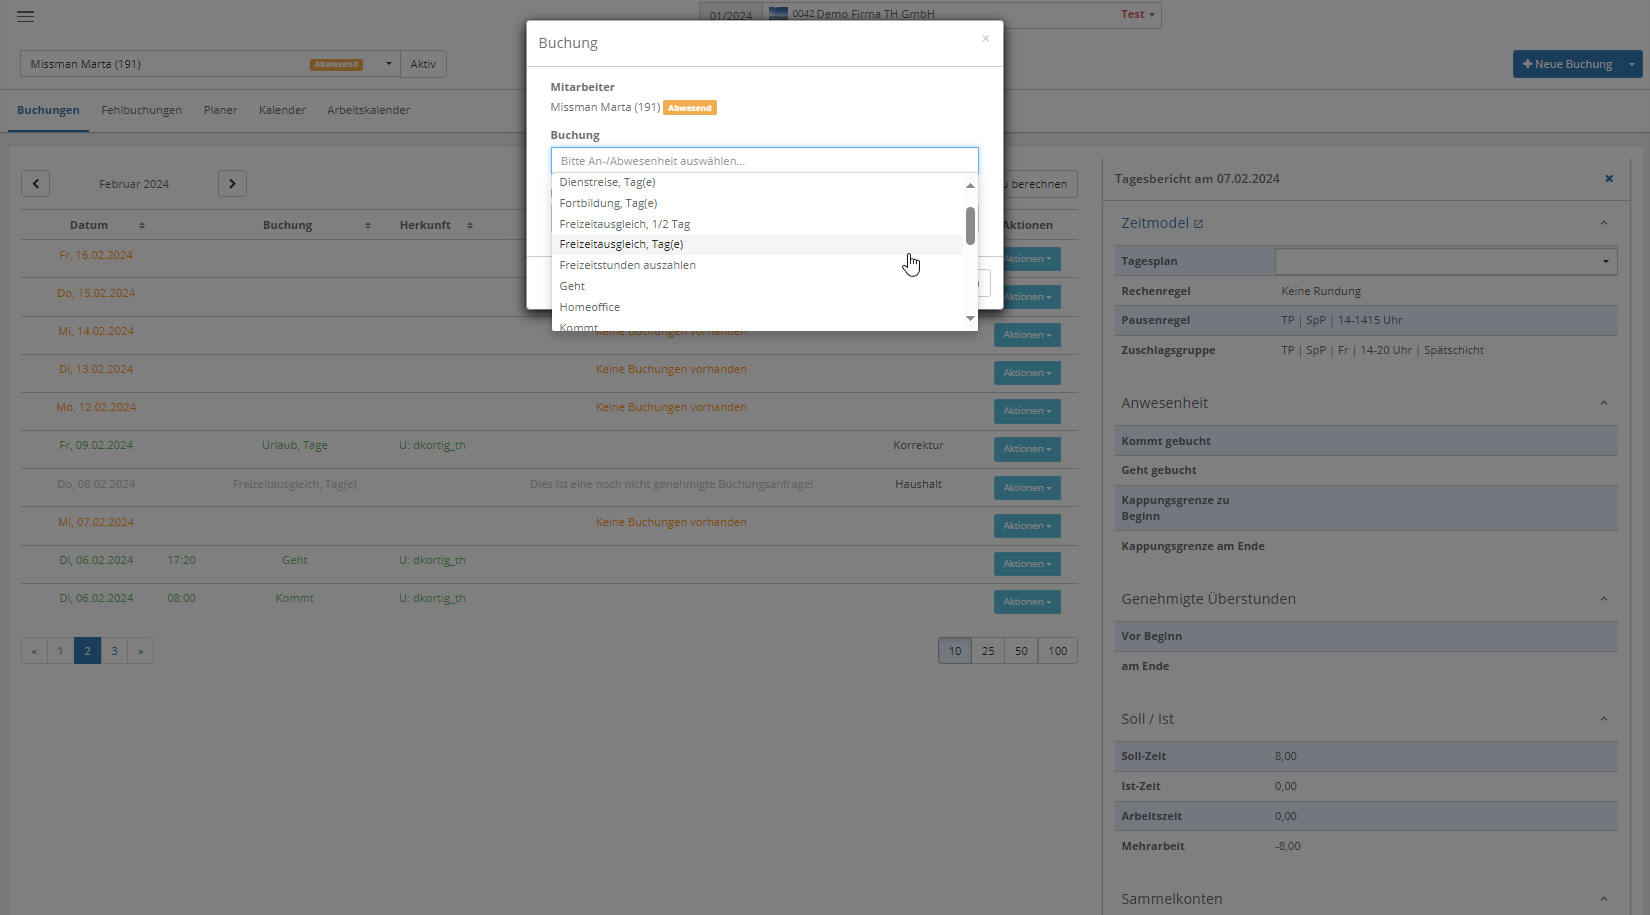Close the Tagesbericht panel
Viewport: 1650px width, 915px height.
[1609, 179]
